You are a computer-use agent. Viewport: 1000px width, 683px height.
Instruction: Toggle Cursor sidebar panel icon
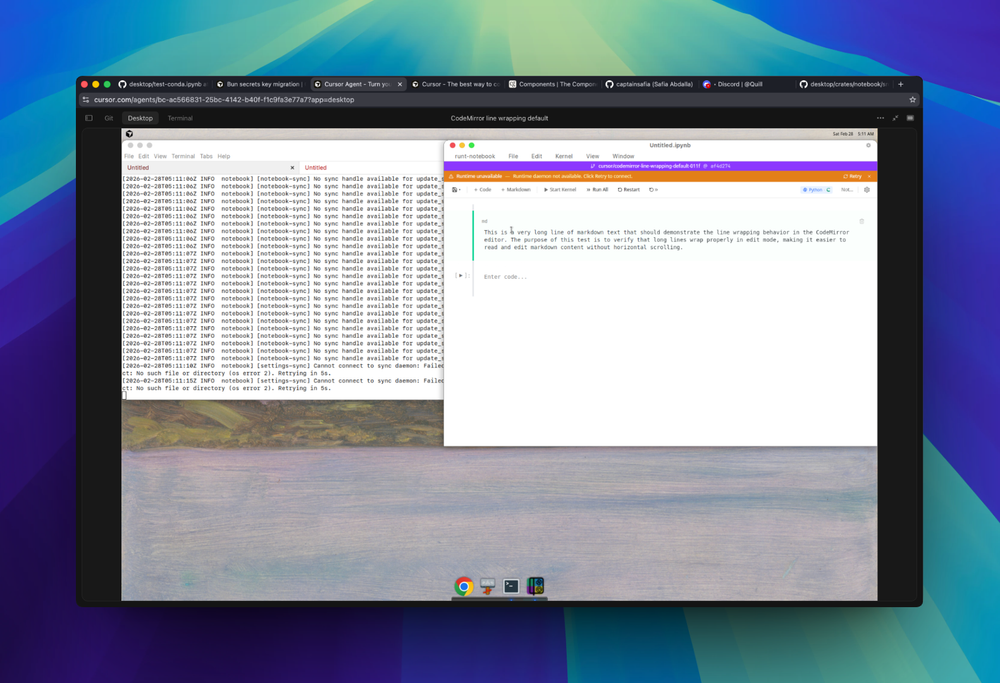click(89, 118)
